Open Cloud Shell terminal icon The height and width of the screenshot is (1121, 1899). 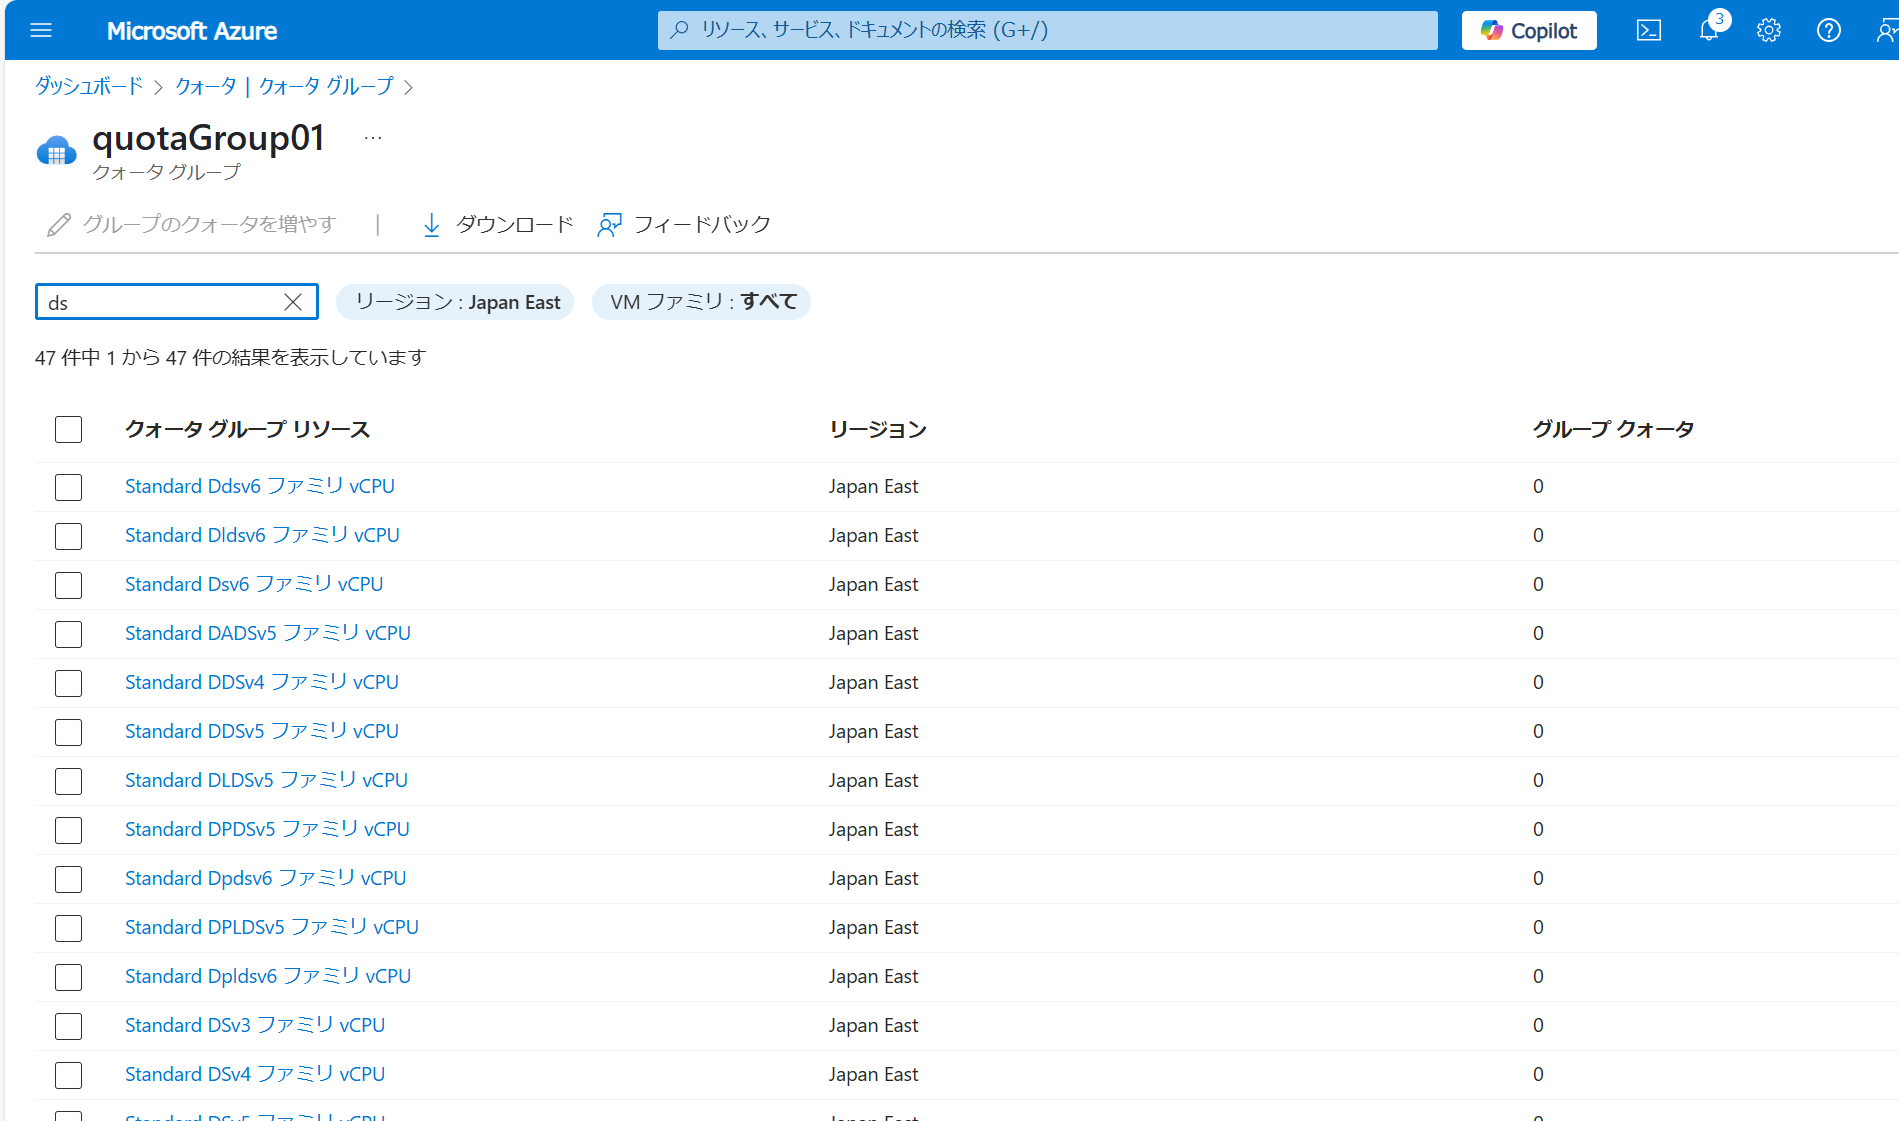click(x=1649, y=30)
